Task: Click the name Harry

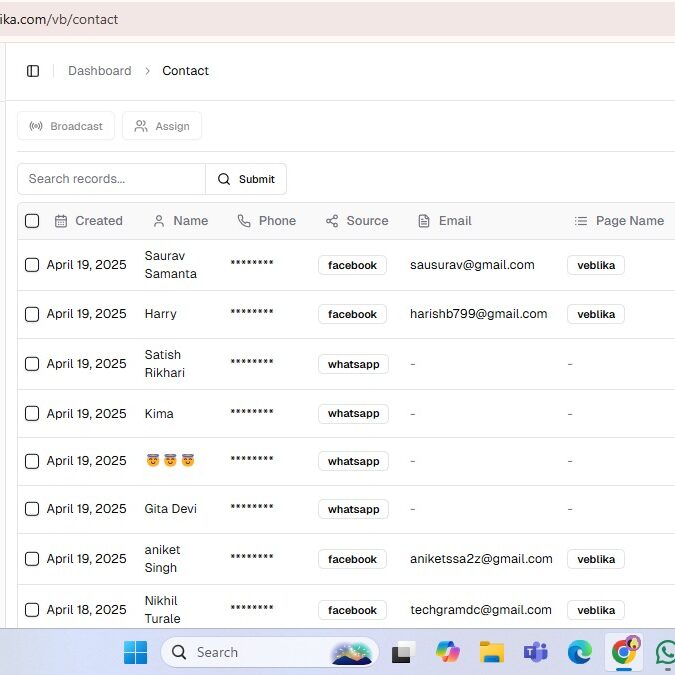Action: [161, 314]
